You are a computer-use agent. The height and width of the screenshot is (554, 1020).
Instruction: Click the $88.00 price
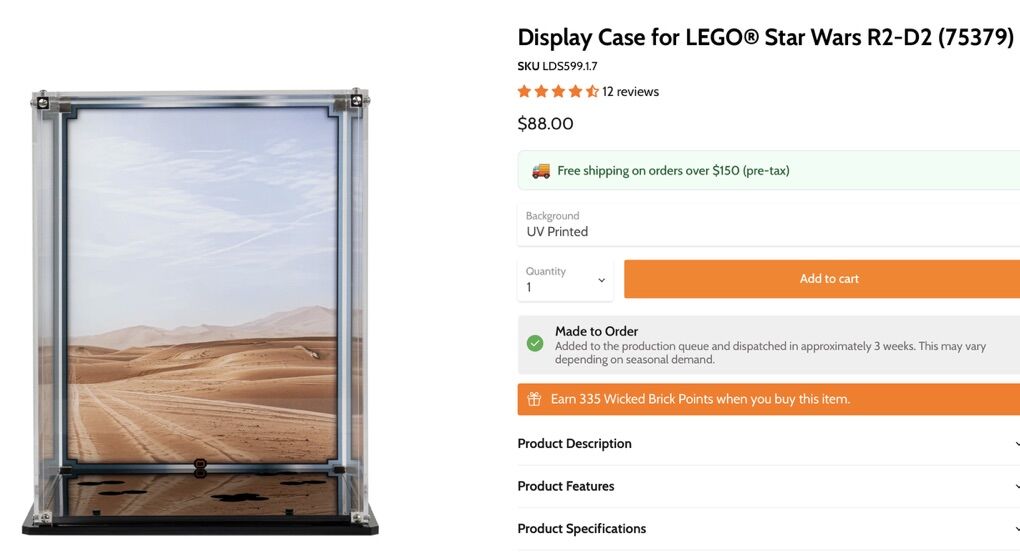[x=545, y=124]
